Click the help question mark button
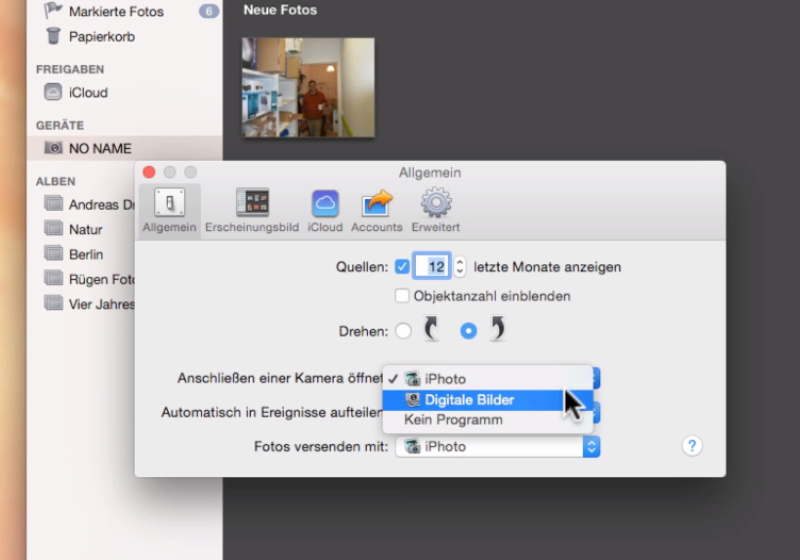The height and width of the screenshot is (560, 800). click(692, 446)
